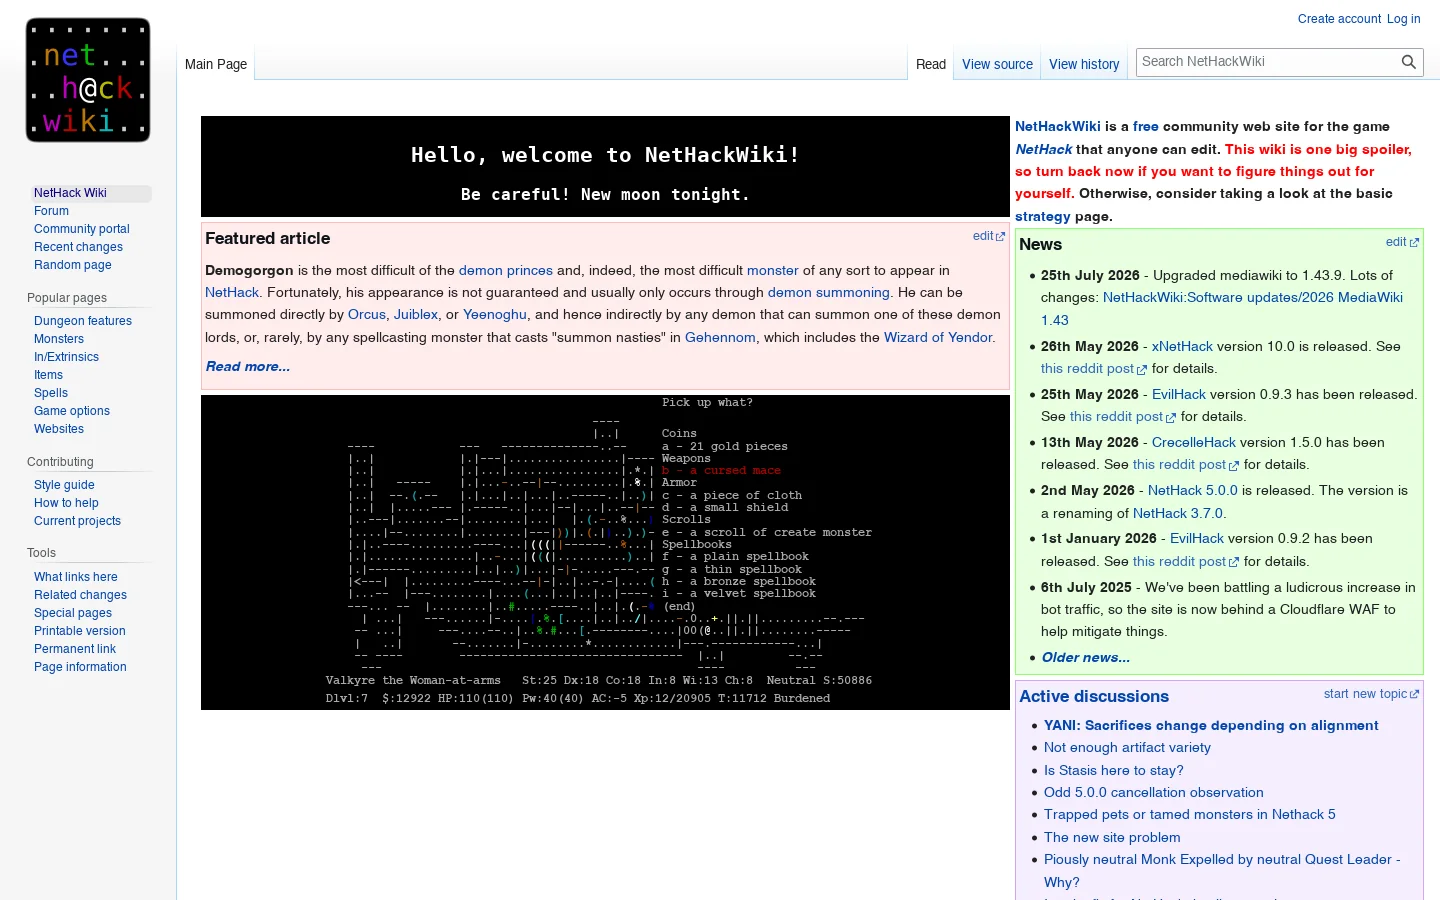
Task: Open the Forum sidebar link
Action: [51, 211]
